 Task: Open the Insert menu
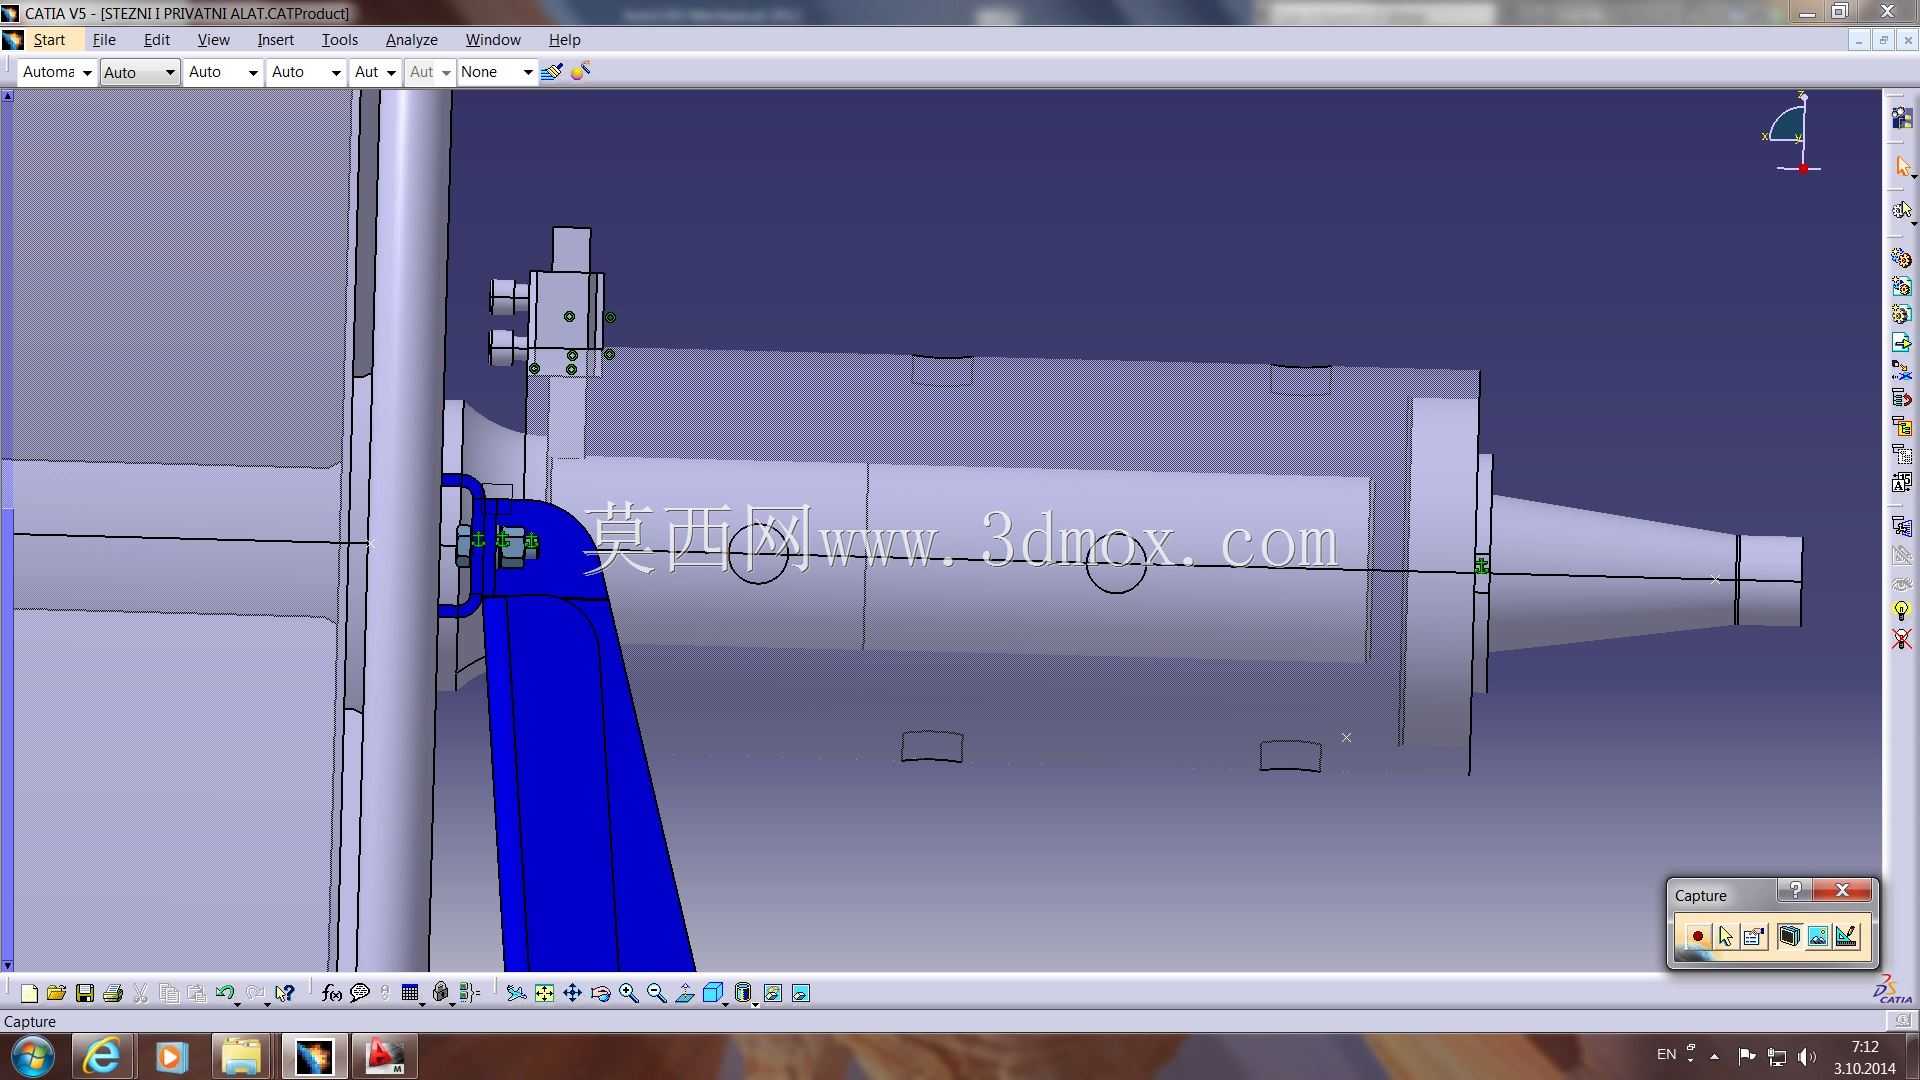(275, 40)
